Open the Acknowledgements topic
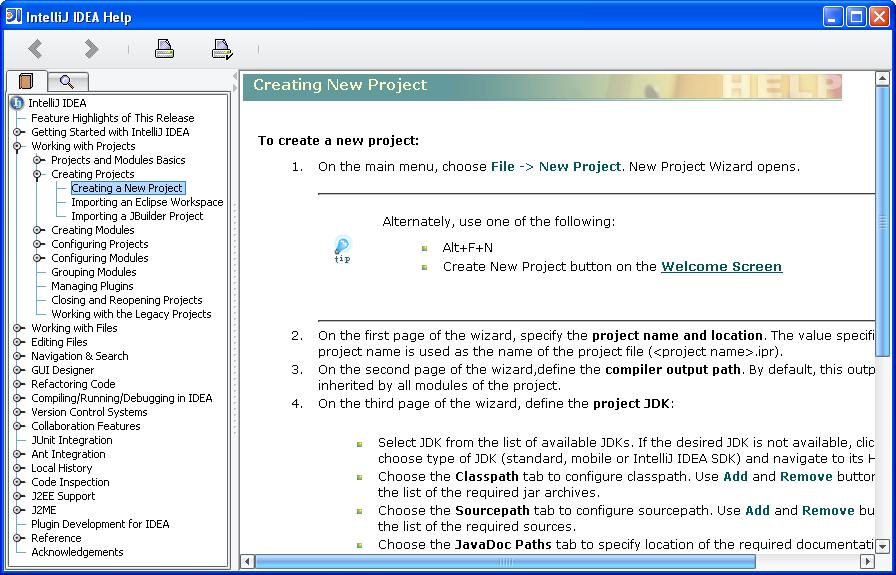 (x=77, y=552)
